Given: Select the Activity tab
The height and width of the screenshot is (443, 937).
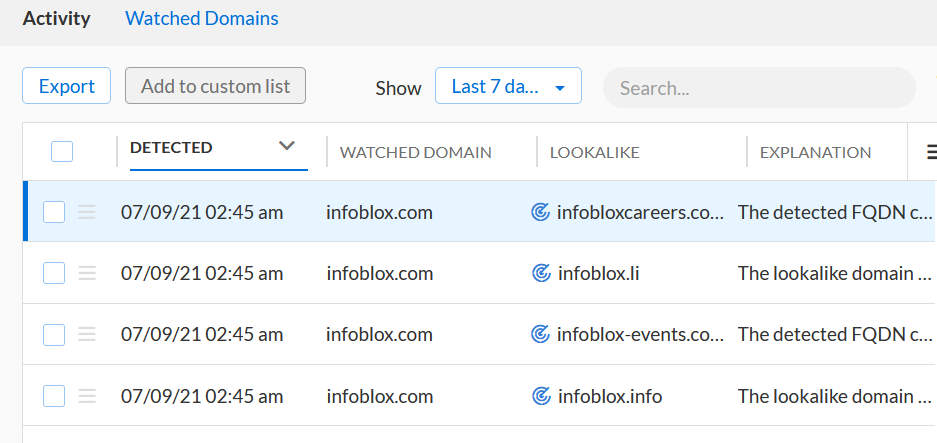Looking at the screenshot, I should 56,19.
